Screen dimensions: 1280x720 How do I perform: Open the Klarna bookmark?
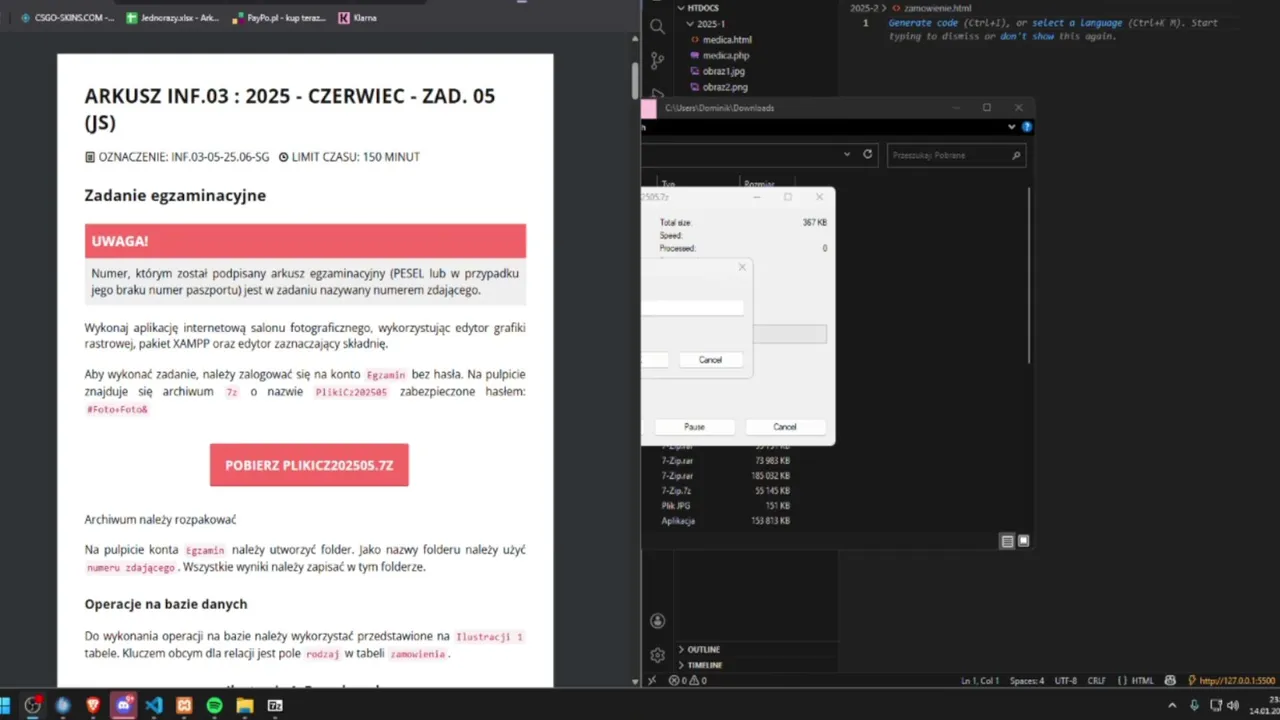point(358,17)
